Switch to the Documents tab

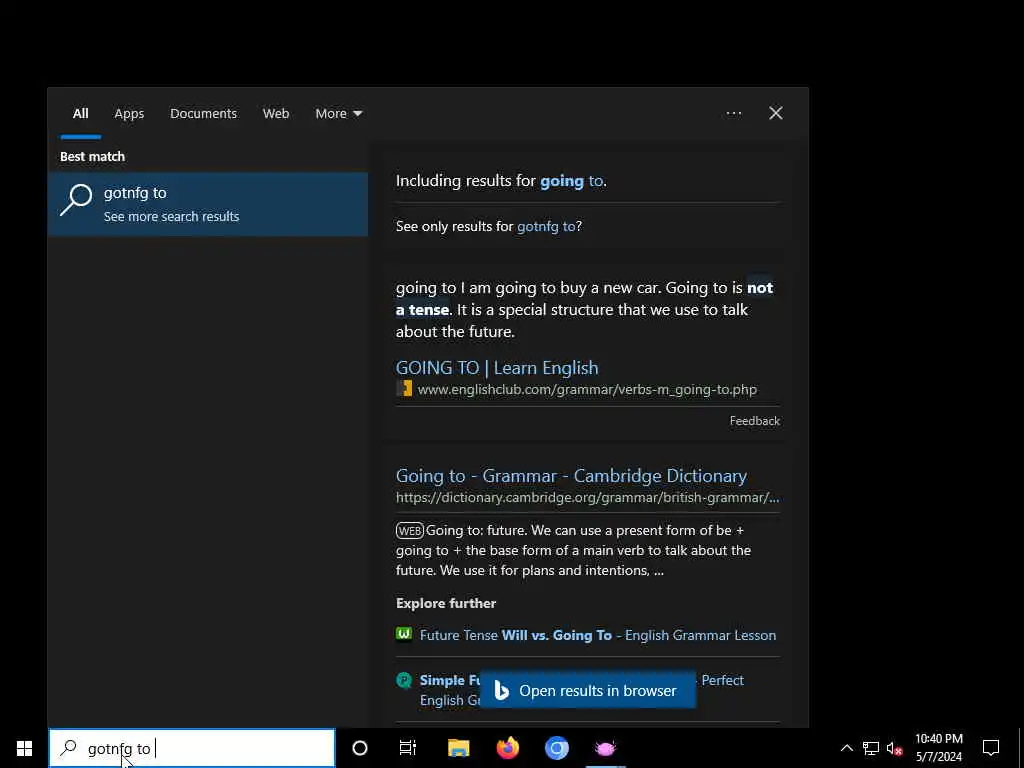(x=203, y=114)
